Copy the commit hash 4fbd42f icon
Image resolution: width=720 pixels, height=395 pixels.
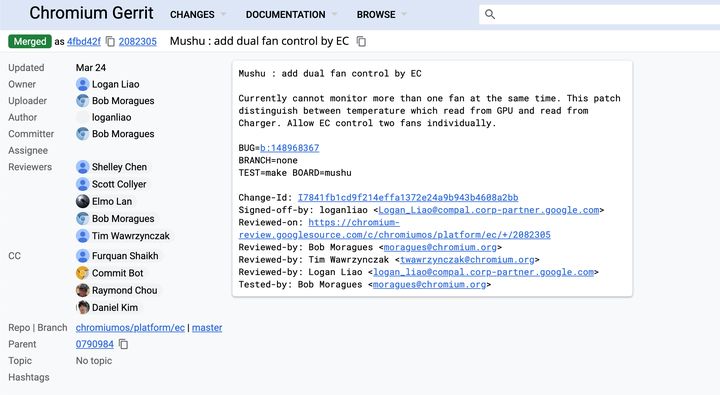point(110,41)
